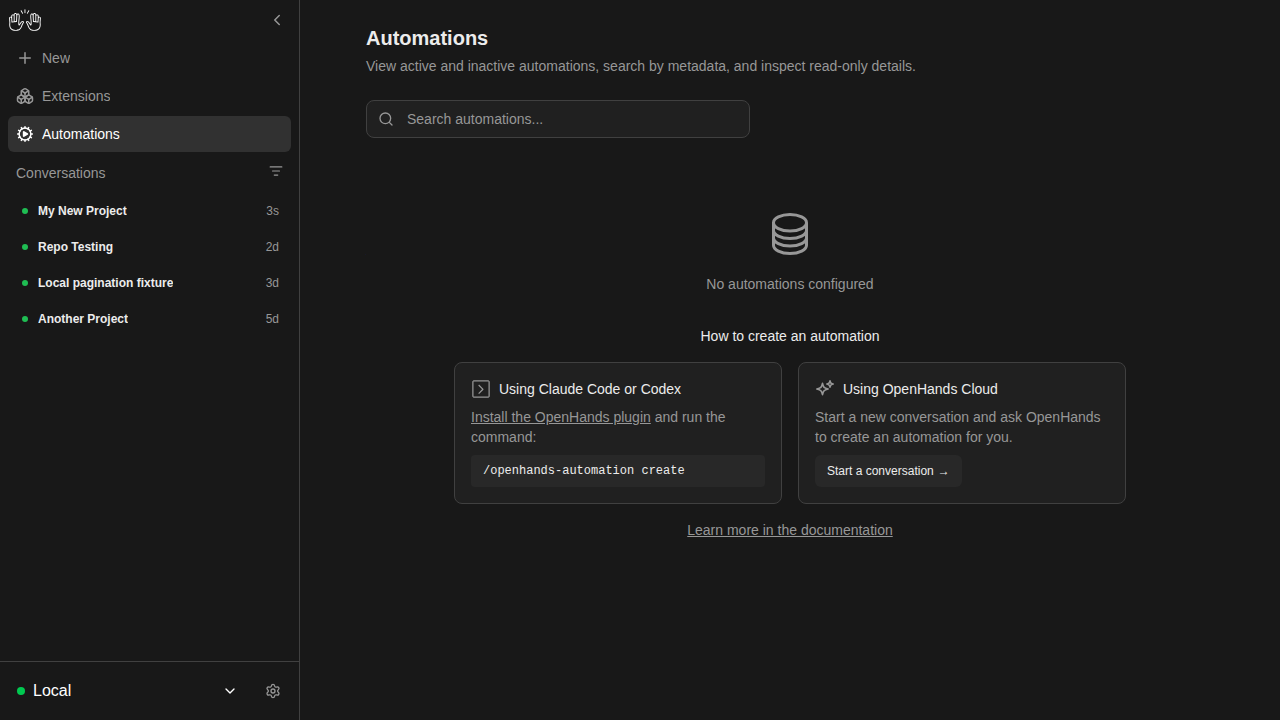The image size is (1280, 720).
Task: Collapse the sidebar with the chevron
Action: [277, 20]
